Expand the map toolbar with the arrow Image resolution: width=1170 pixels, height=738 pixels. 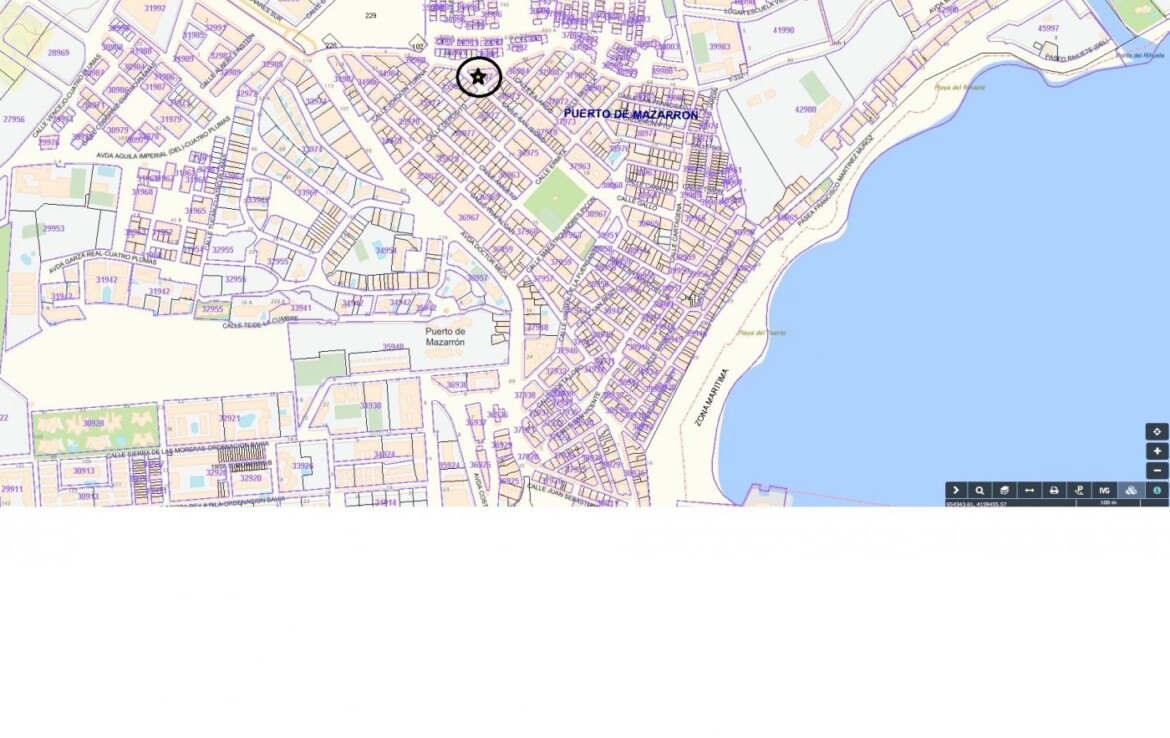click(x=956, y=490)
